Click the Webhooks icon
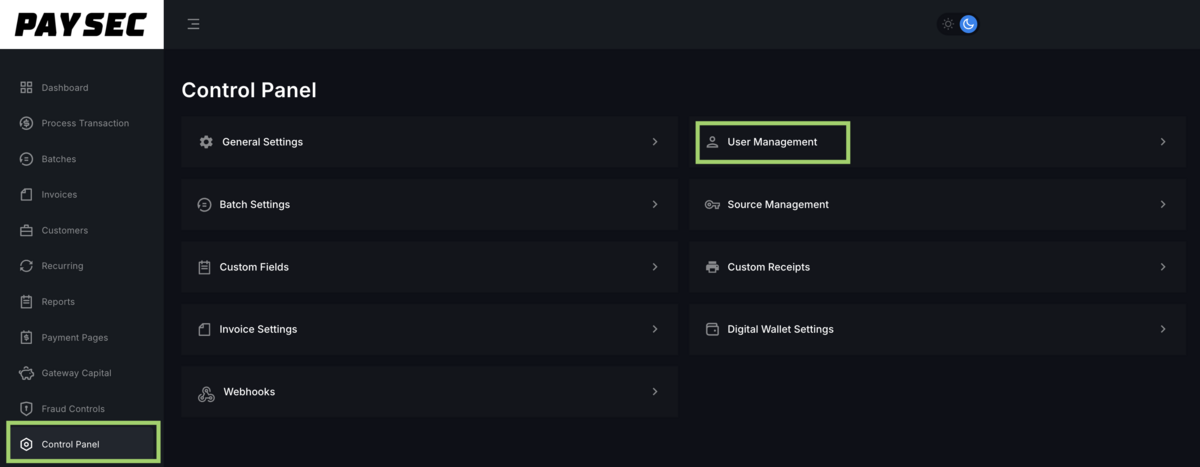1200x467 pixels. point(206,393)
